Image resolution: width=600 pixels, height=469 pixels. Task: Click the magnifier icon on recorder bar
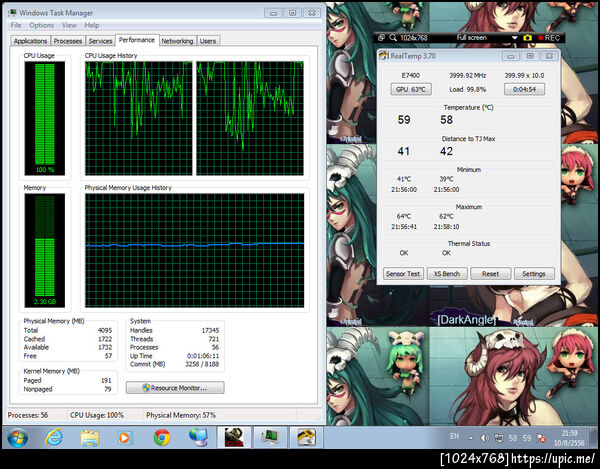(x=393, y=37)
